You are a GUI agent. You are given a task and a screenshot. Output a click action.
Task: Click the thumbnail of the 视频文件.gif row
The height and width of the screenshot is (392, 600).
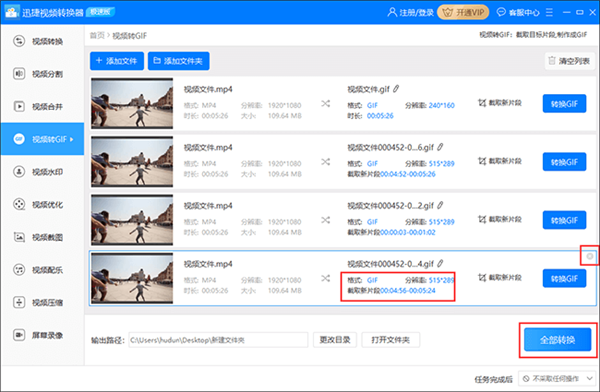coord(132,103)
